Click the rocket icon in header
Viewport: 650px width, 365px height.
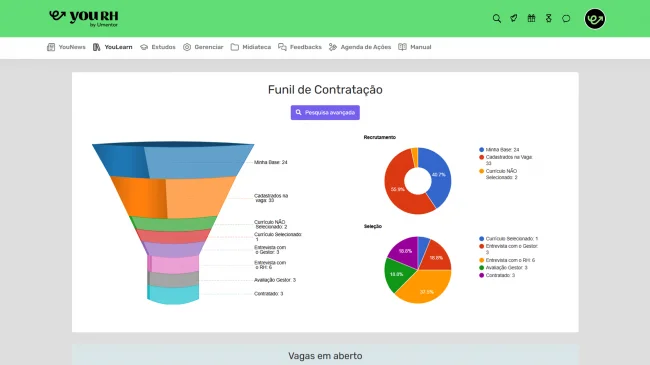click(514, 18)
